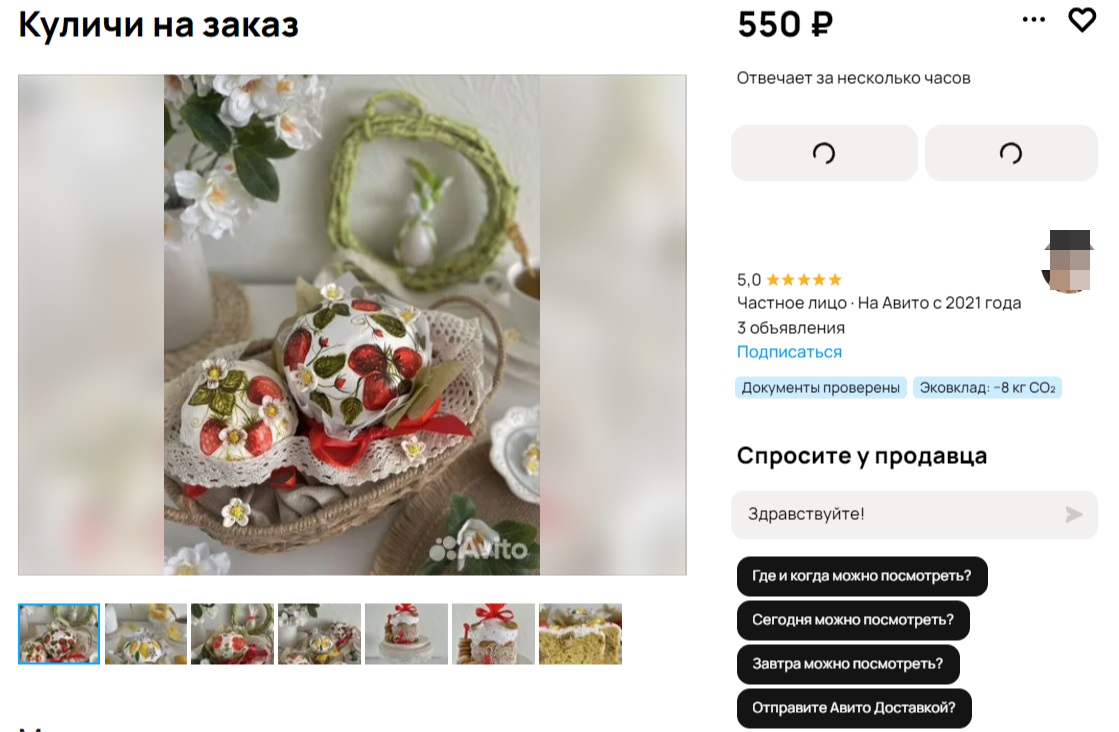Click the five-star seller rating
This screenshot has height=732, width=1119.
point(789,280)
